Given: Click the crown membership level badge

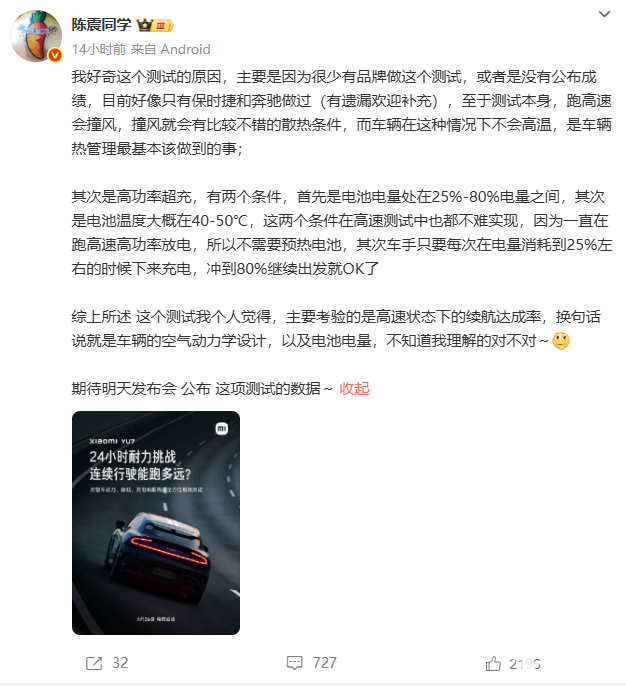Looking at the screenshot, I should [x=155, y=25].
